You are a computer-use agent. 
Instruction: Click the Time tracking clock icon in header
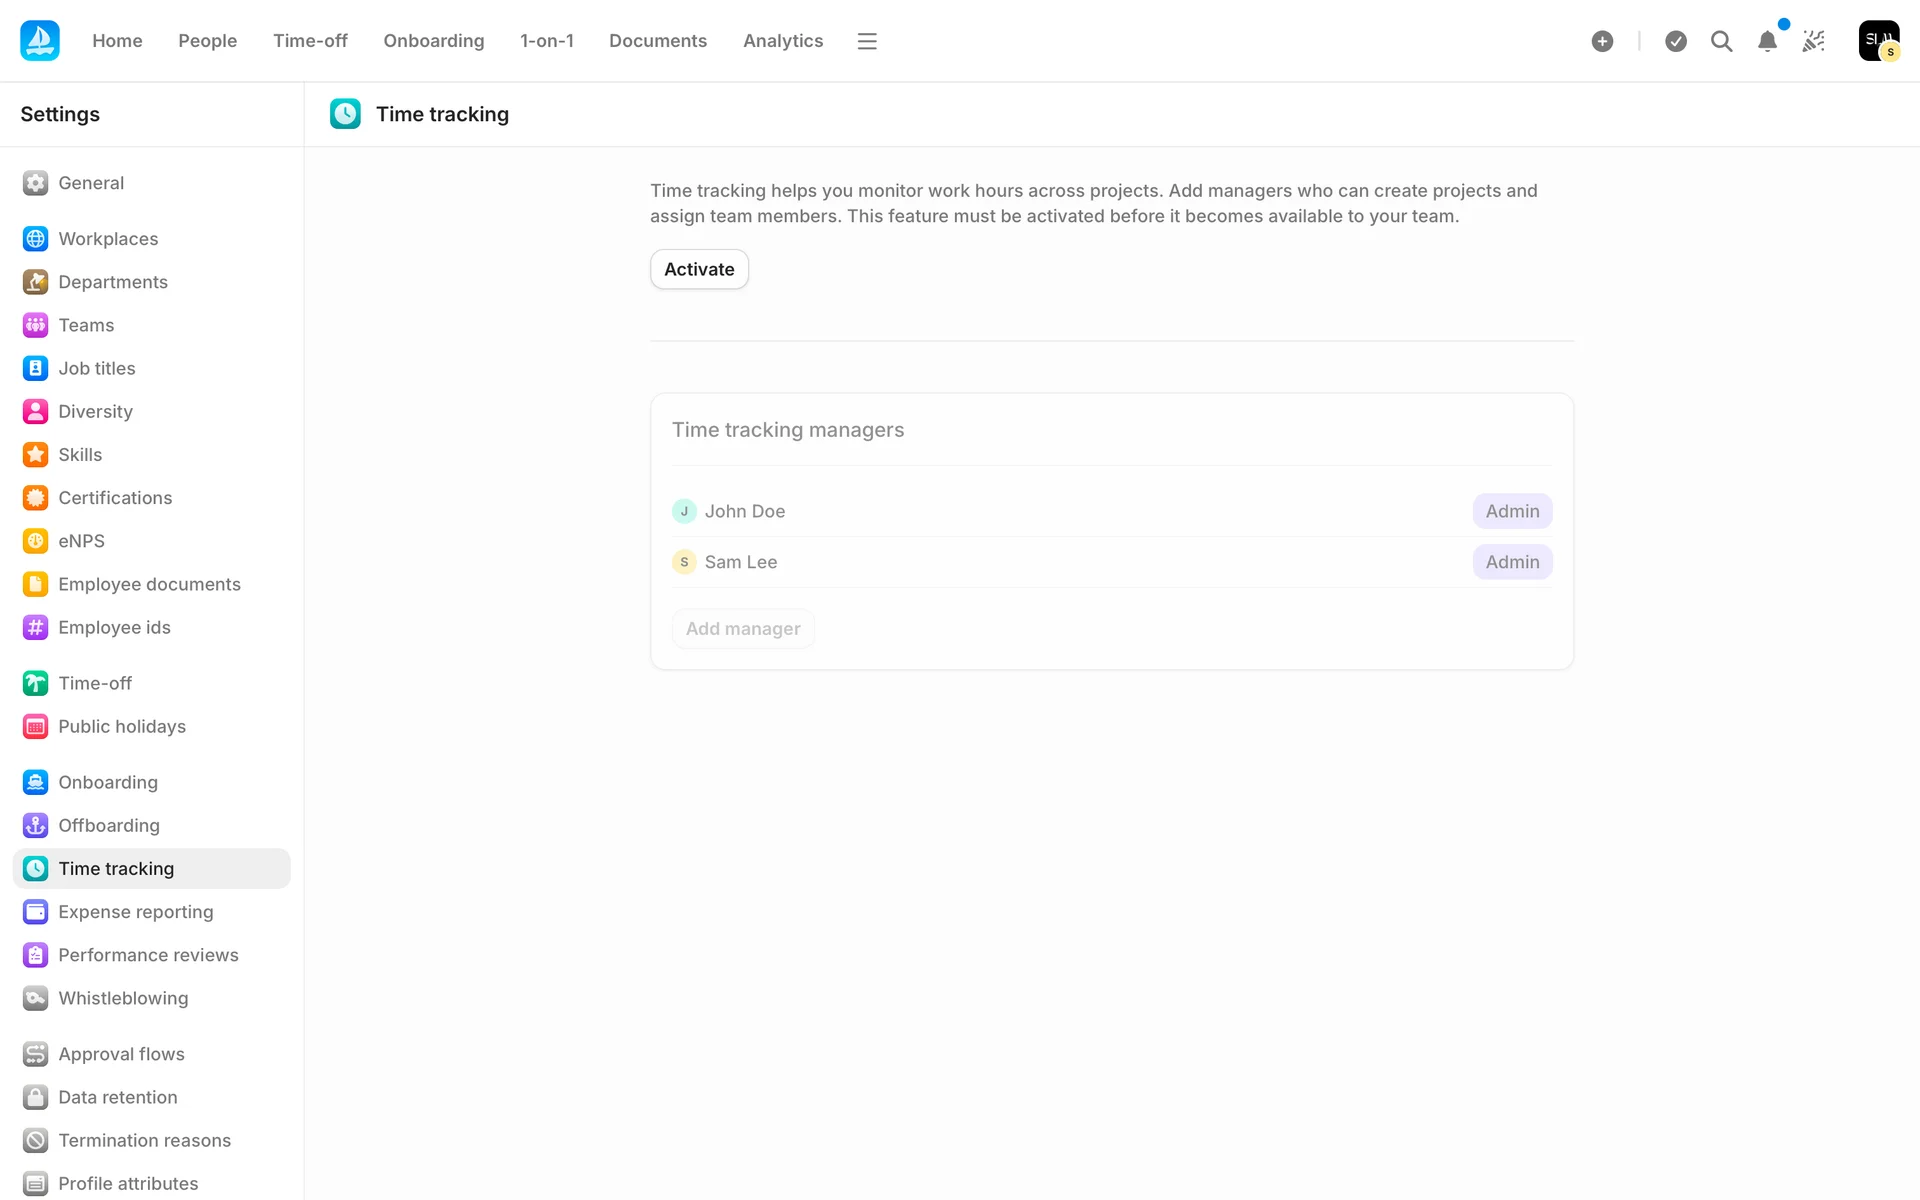coord(345,114)
